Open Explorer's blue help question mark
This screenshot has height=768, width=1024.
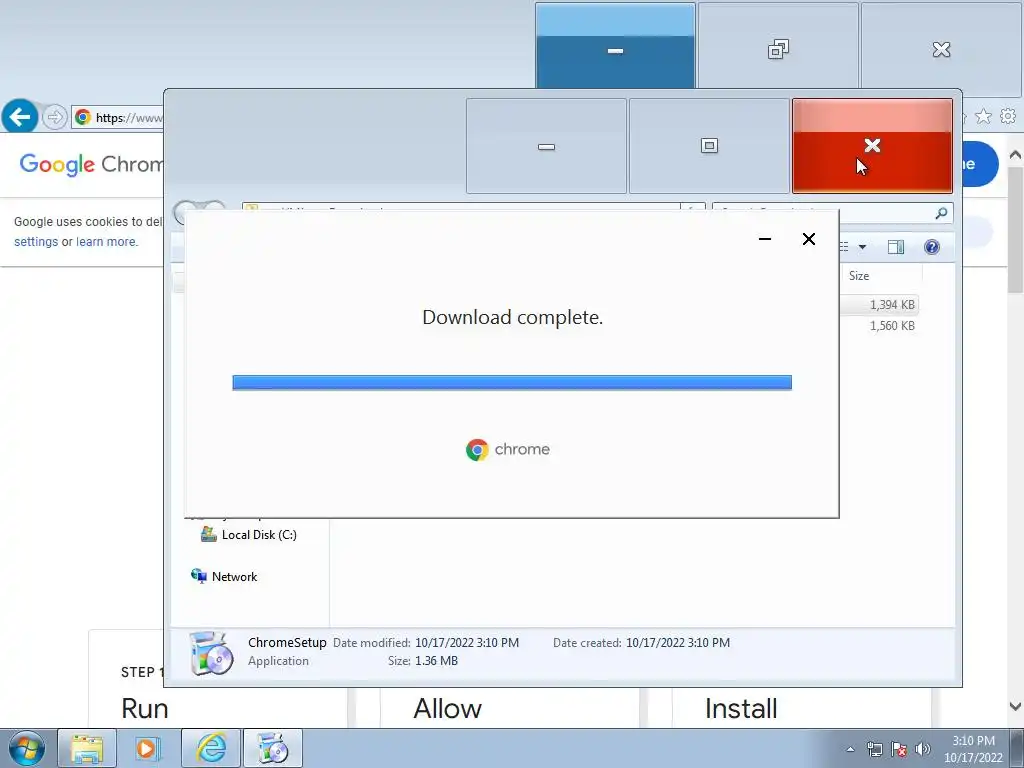point(932,247)
